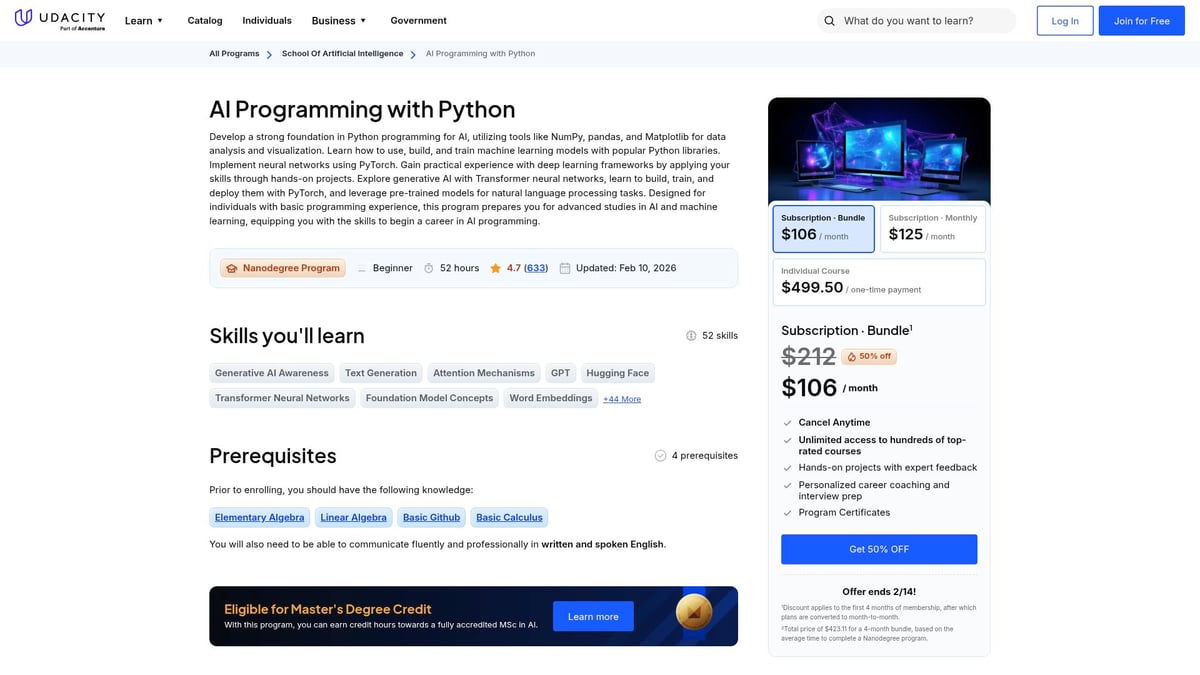The height and width of the screenshot is (675, 1200).
Task: Click the checkmark icon beside 4 prerequisites
Action: click(660, 456)
